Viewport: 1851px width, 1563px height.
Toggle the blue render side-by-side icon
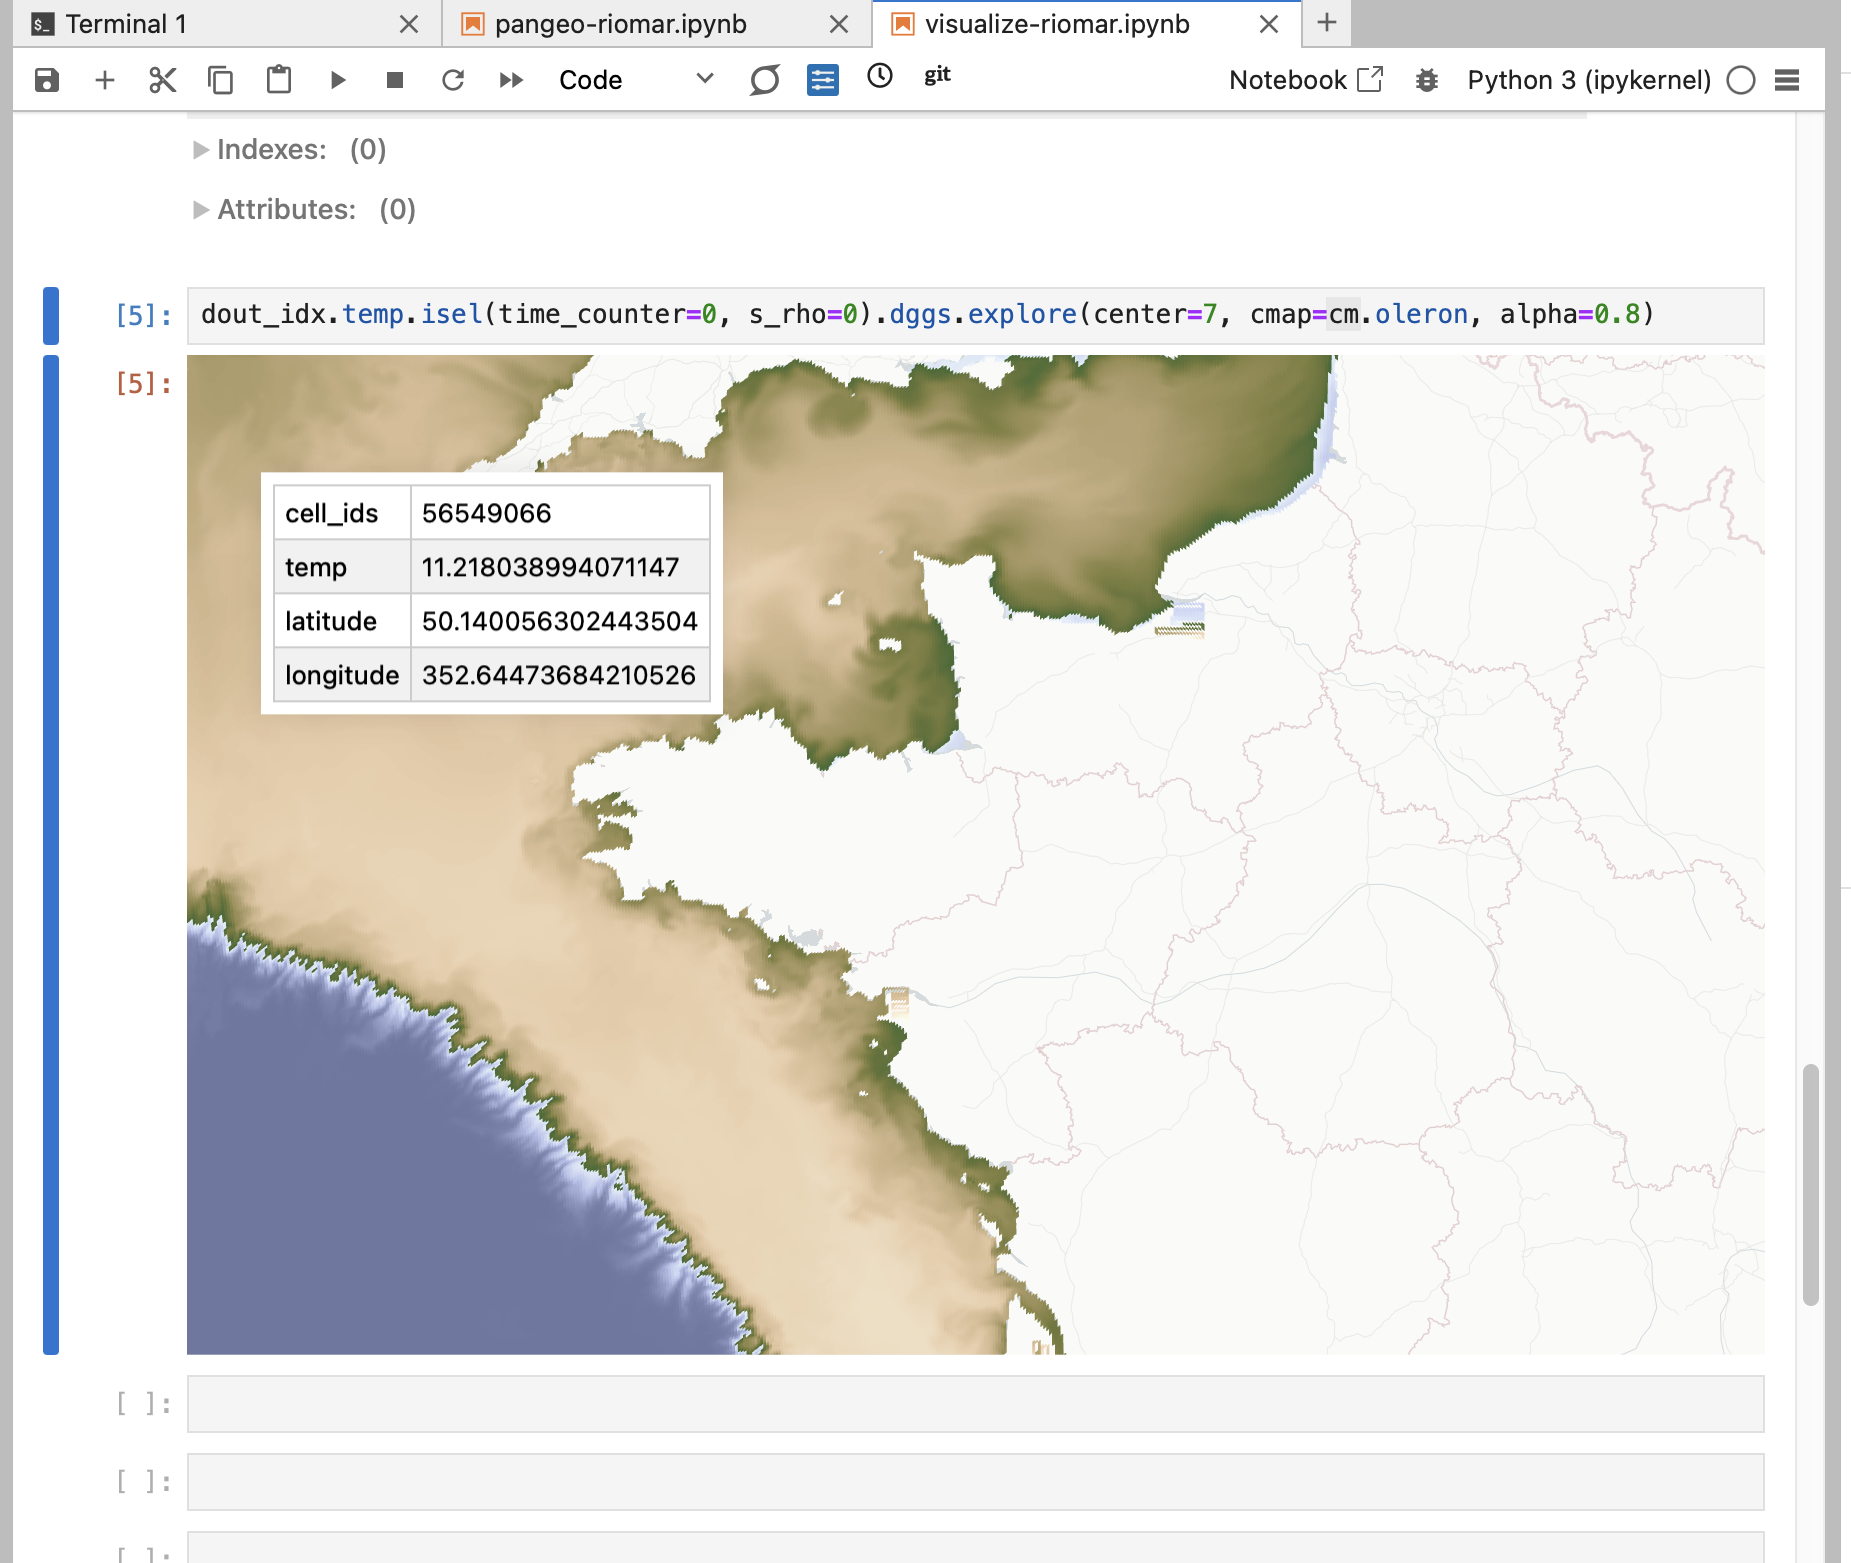822,80
